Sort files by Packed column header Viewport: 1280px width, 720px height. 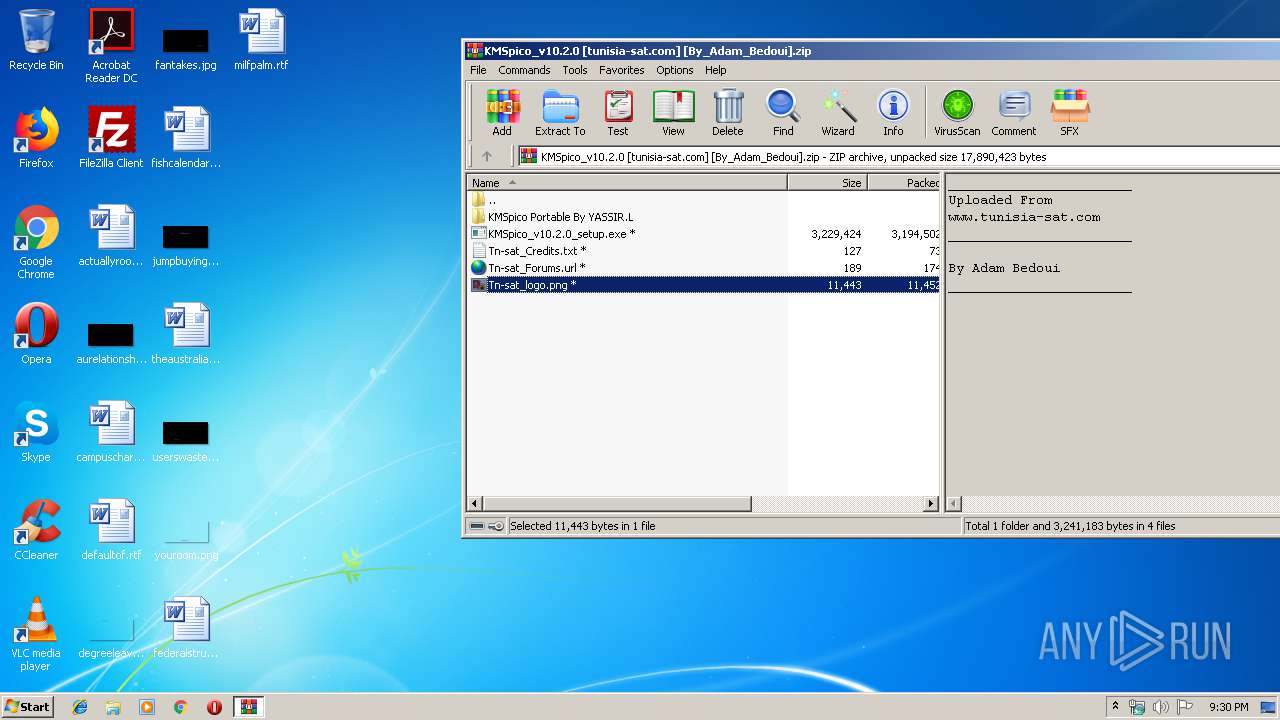pyautogui.click(x=904, y=183)
